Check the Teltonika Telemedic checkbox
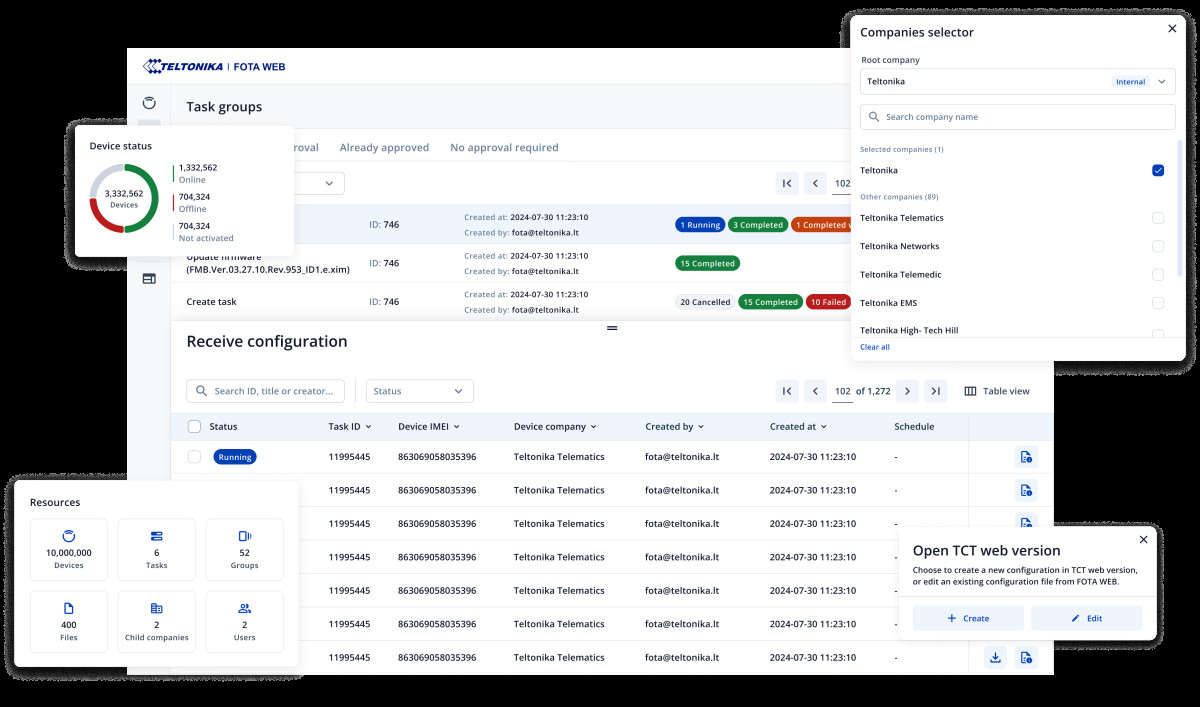The height and width of the screenshot is (707, 1200). (1158, 274)
